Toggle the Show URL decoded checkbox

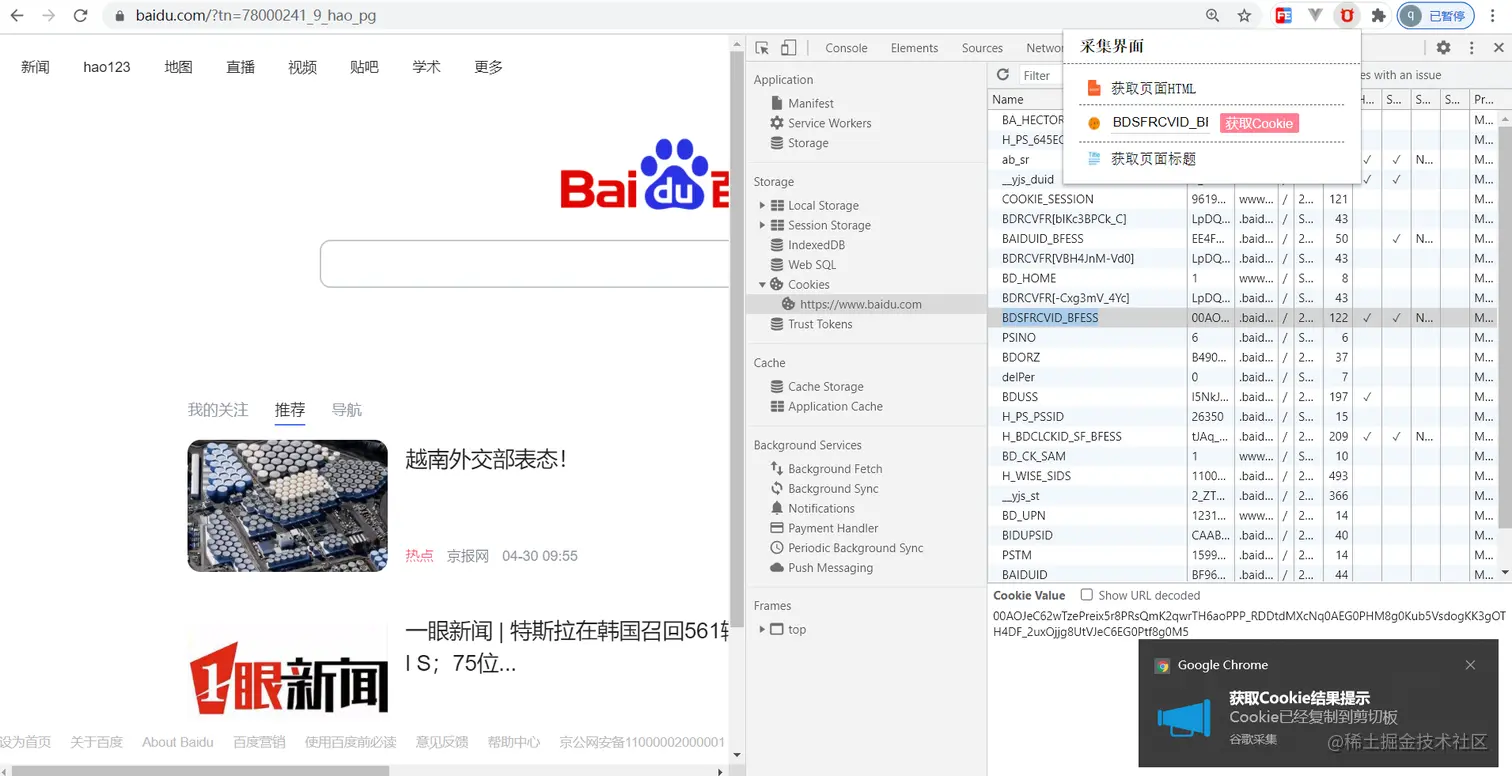(1086, 595)
